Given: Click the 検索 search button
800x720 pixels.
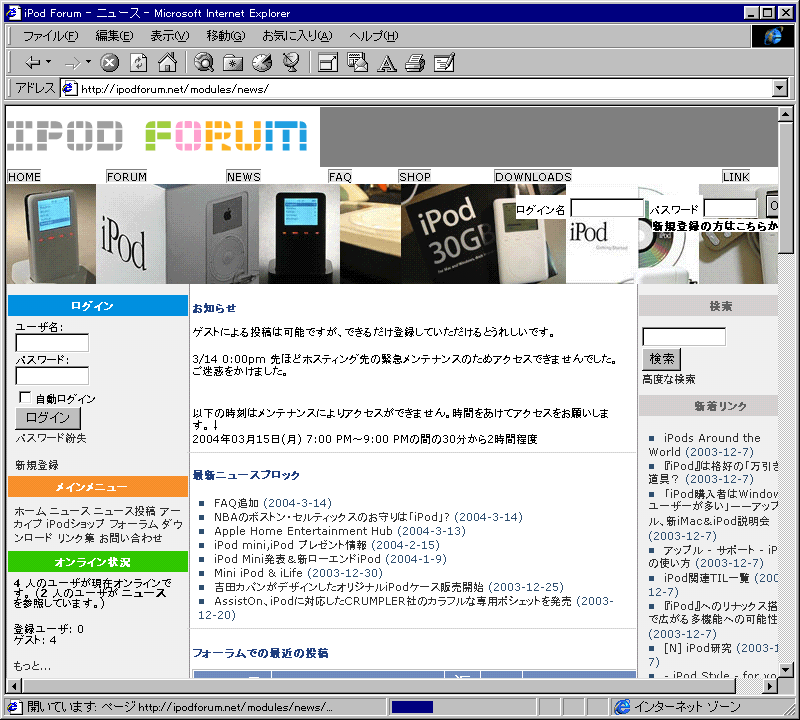Looking at the screenshot, I should pos(661,359).
